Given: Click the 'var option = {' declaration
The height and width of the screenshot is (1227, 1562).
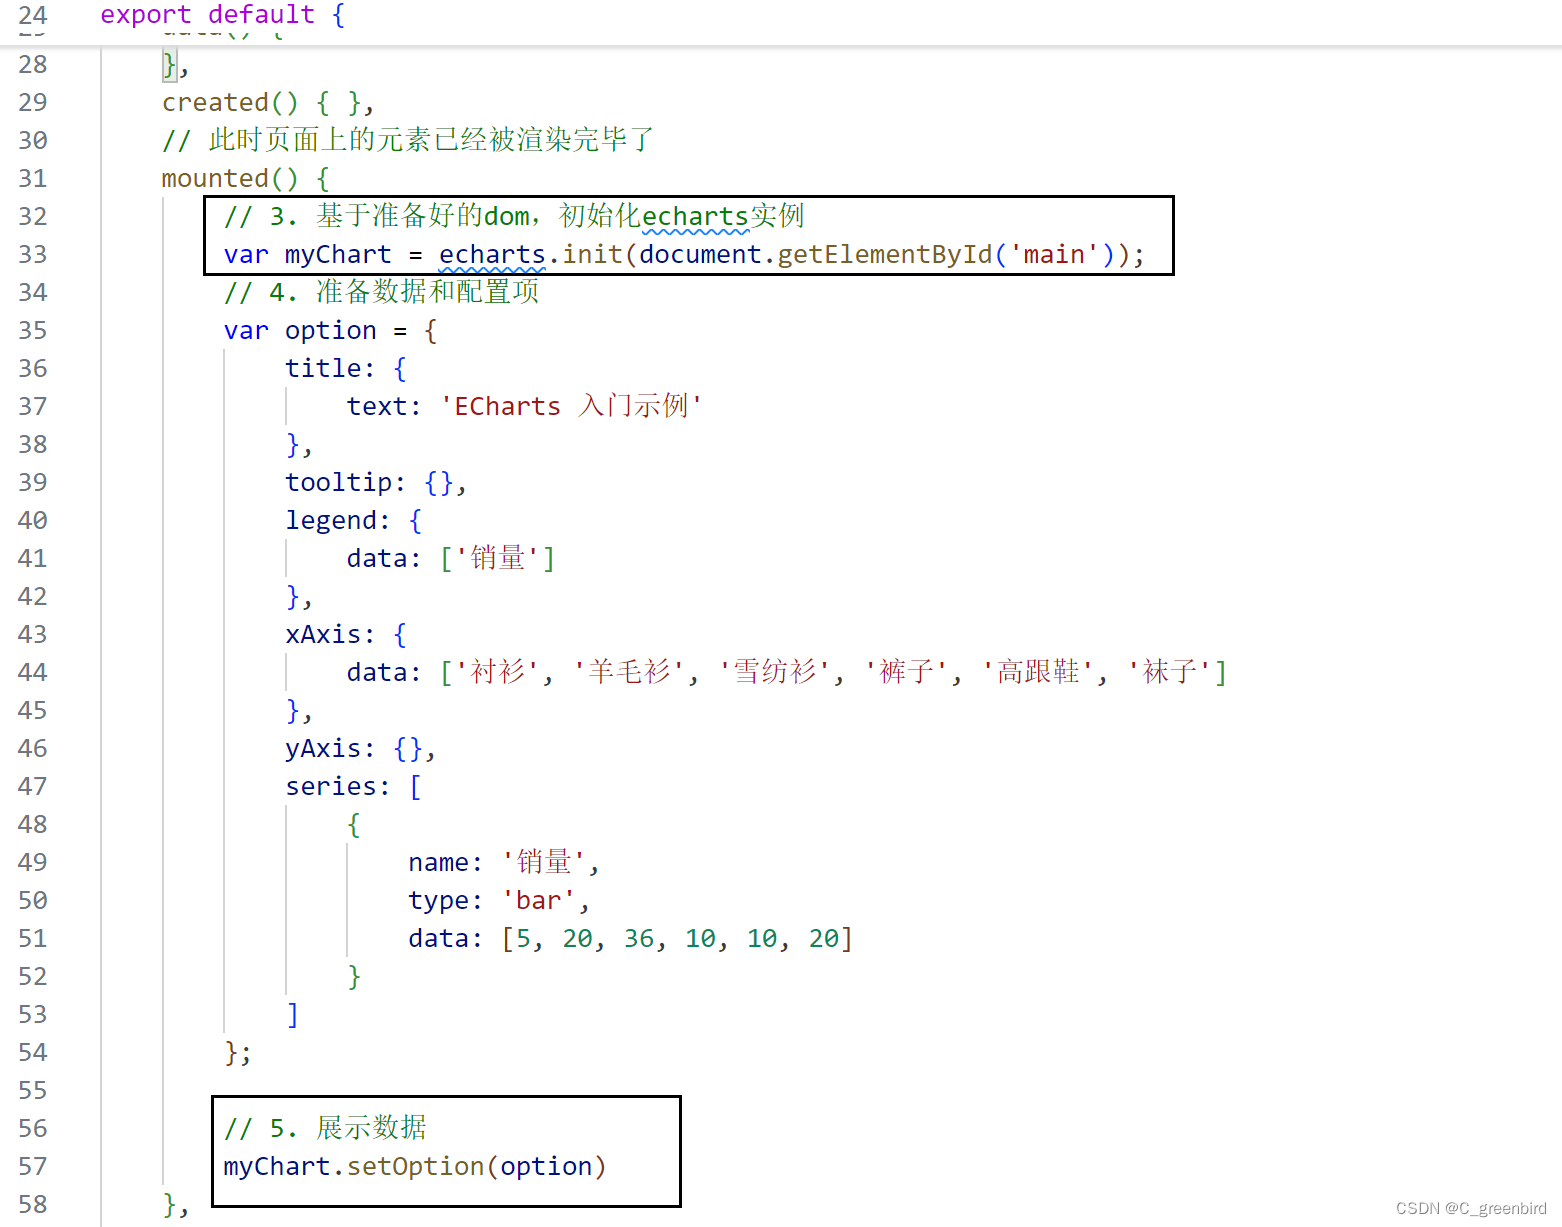Looking at the screenshot, I should click(330, 331).
